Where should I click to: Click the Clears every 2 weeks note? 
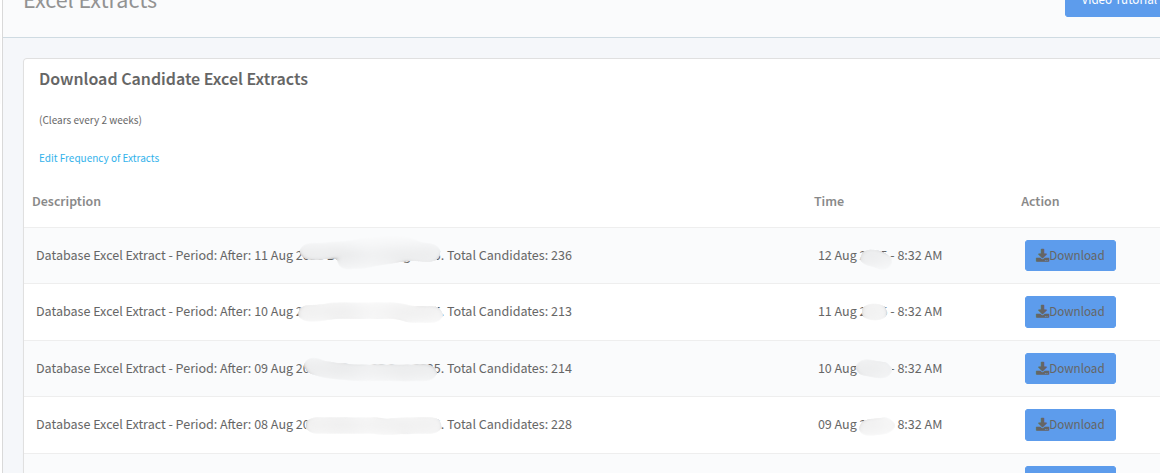coord(90,120)
